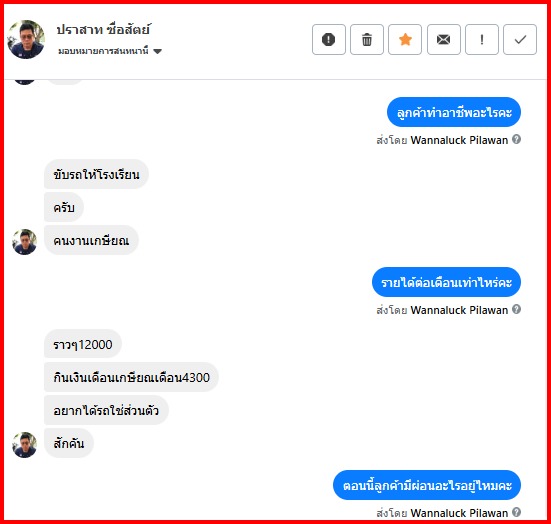Select the blue รายได้ต่อเดือนเท่าไหร่คะ bubble
This screenshot has width=551, height=524.
coord(446,282)
